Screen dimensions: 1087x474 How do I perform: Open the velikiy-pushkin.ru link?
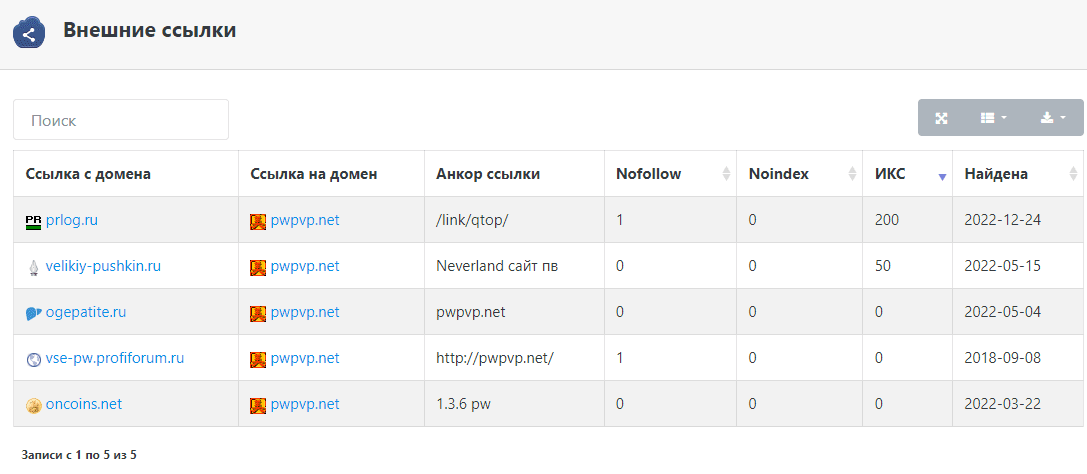pos(103,266)
